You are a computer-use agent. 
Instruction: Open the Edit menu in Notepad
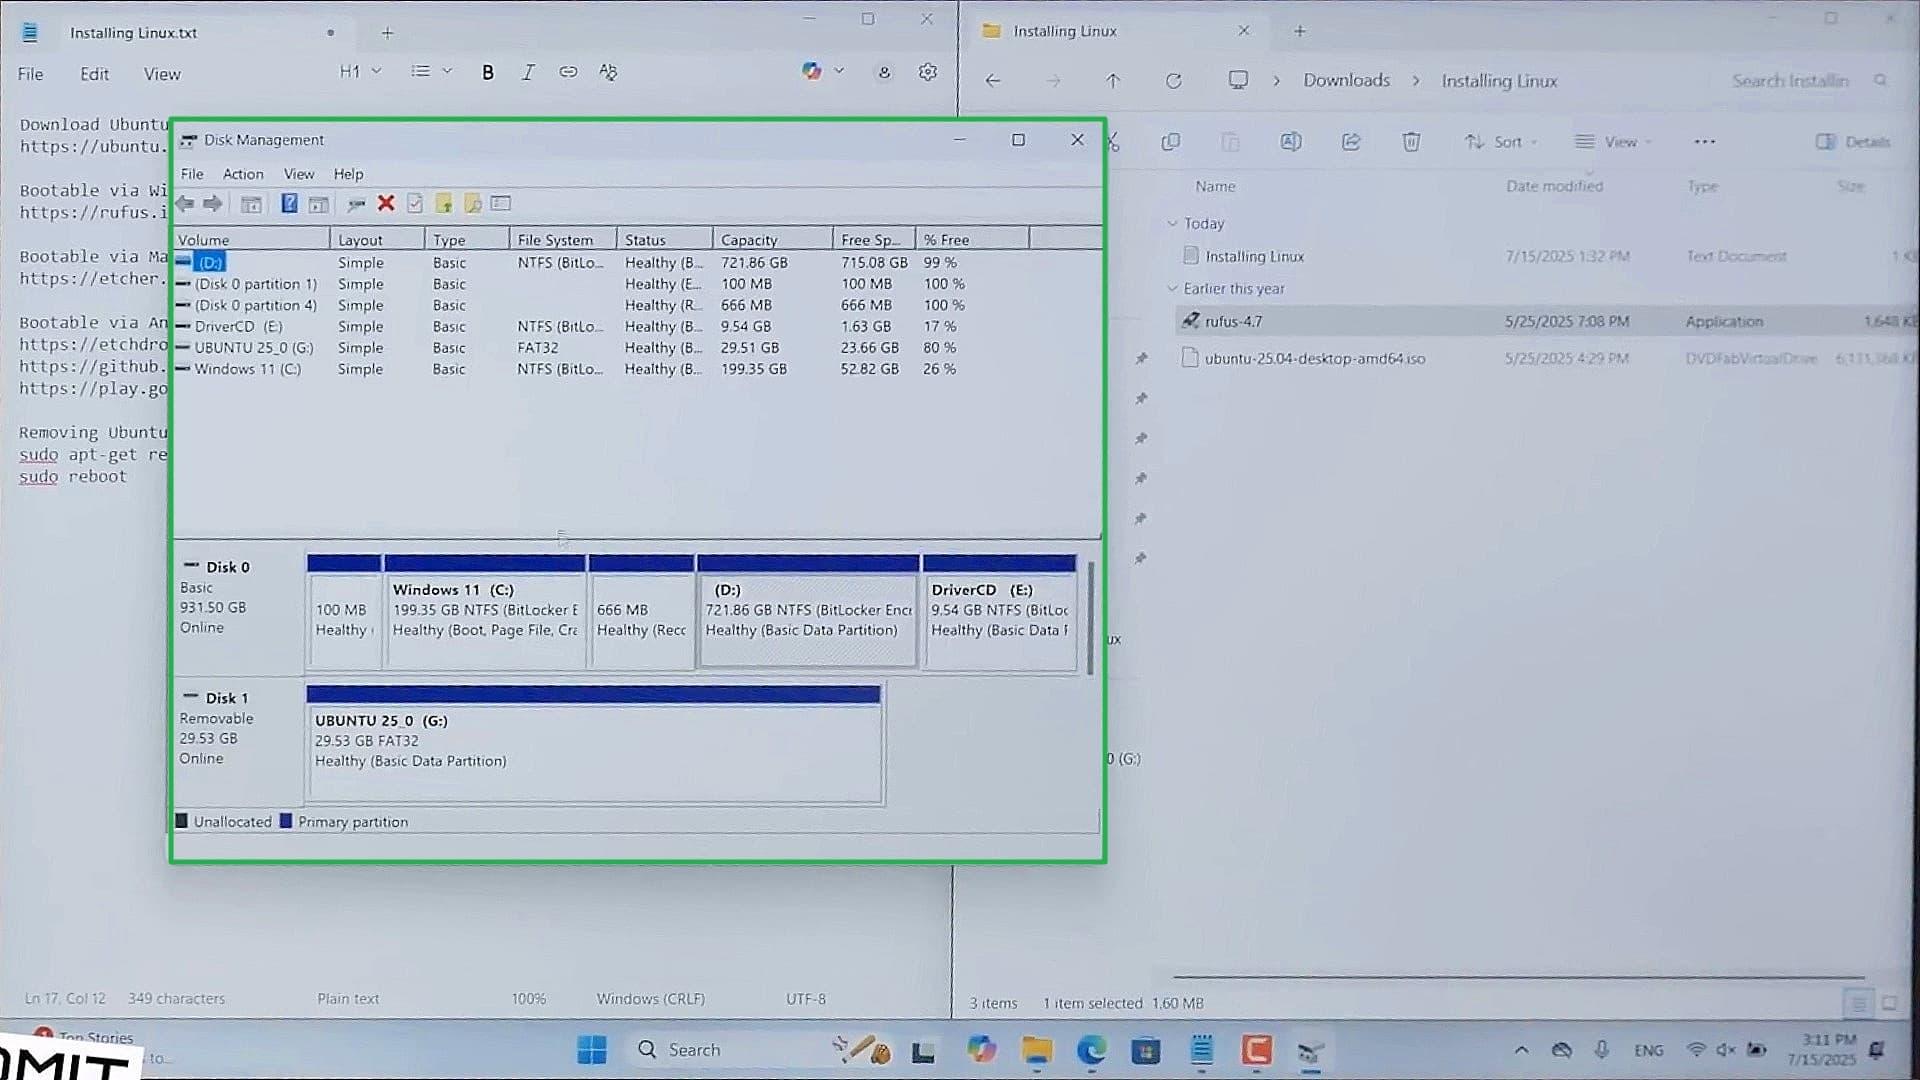coord(94,74)
